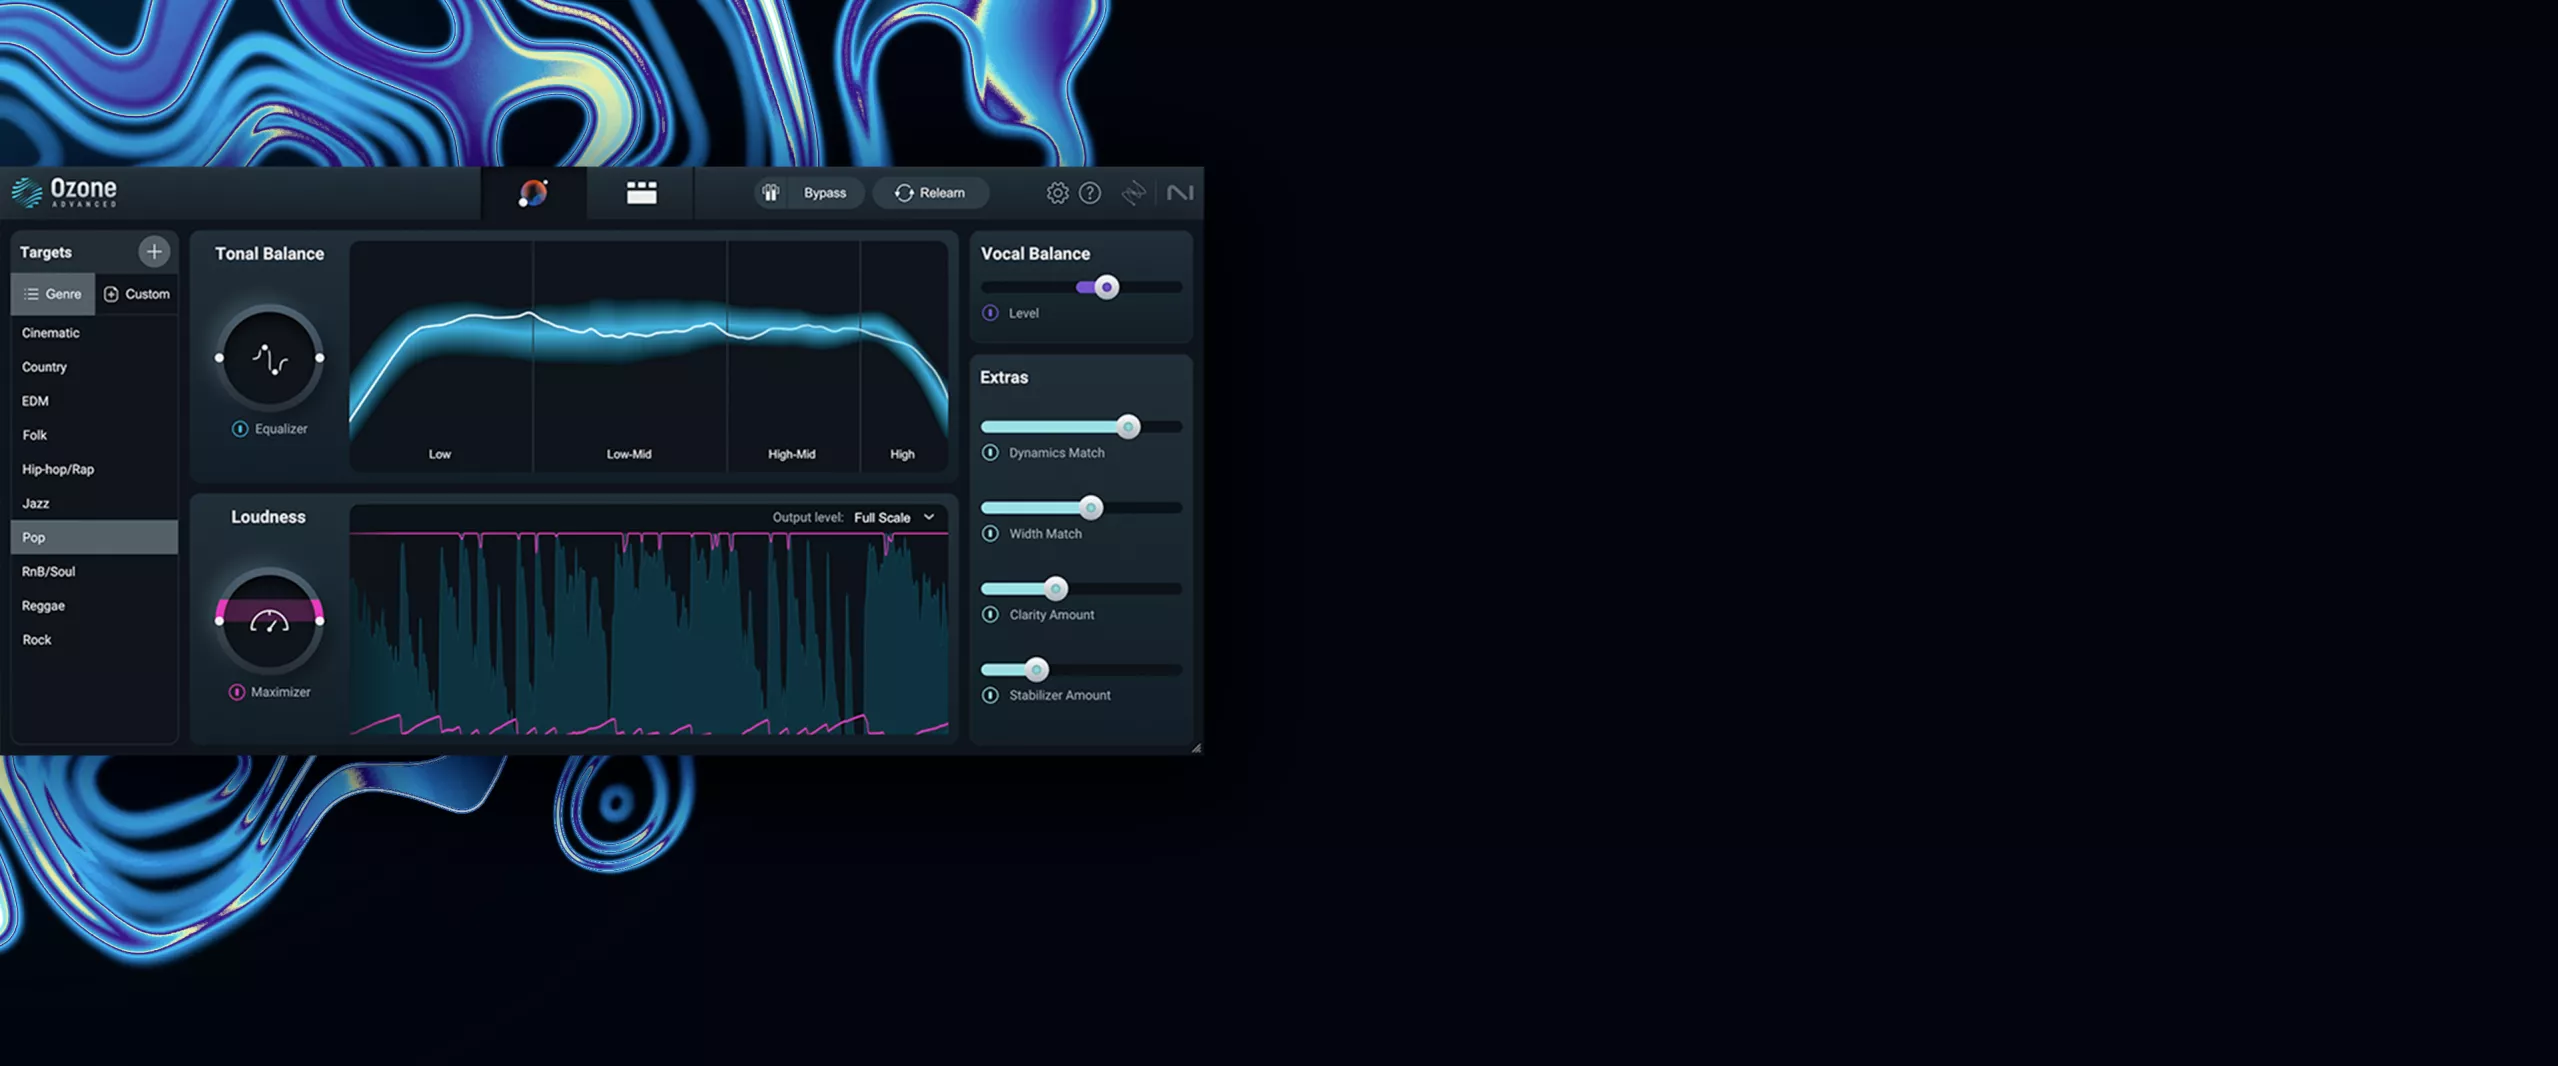
Task: Click the High band in Tonal Balance graph
Action: pos(904,356)
